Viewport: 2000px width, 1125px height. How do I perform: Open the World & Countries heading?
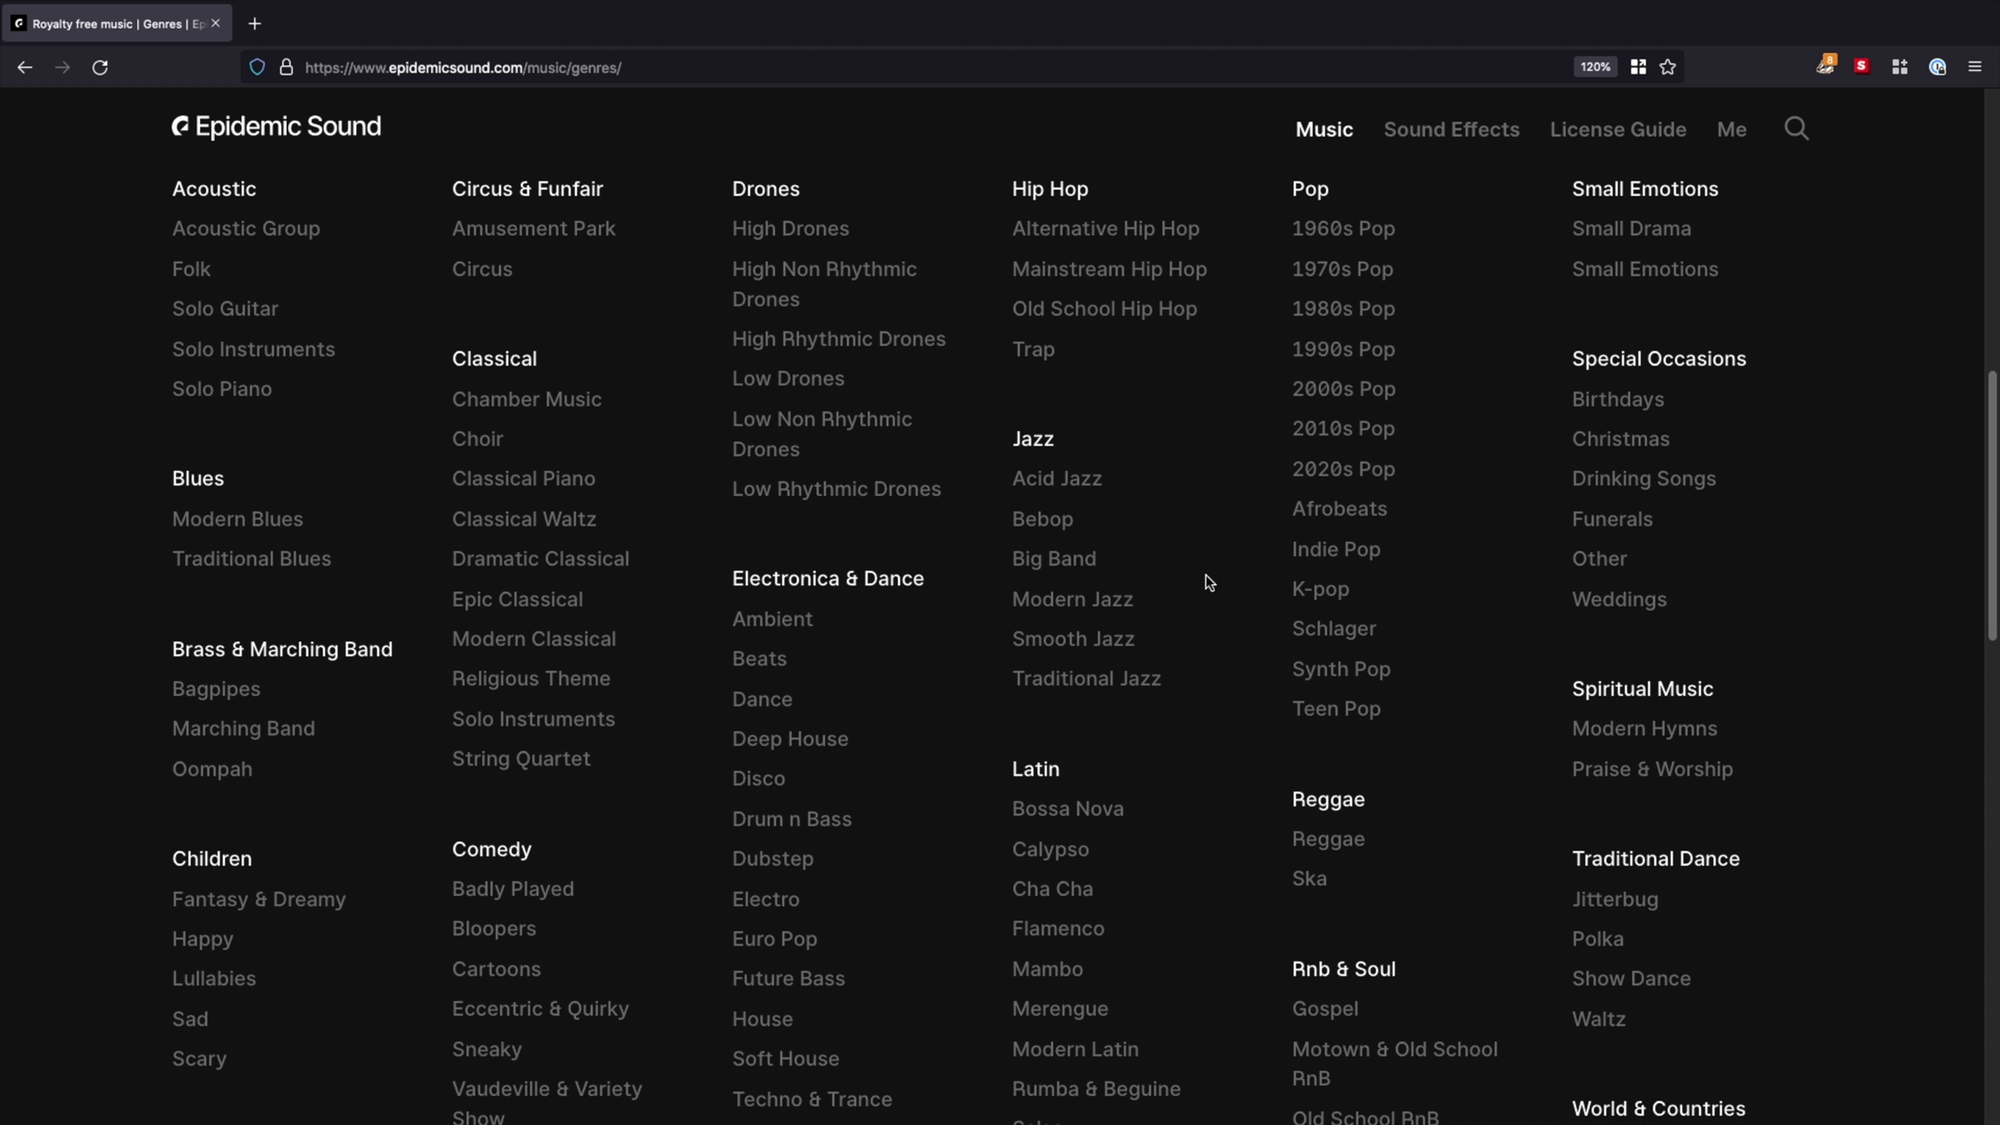click(x=1658, y=1109)
